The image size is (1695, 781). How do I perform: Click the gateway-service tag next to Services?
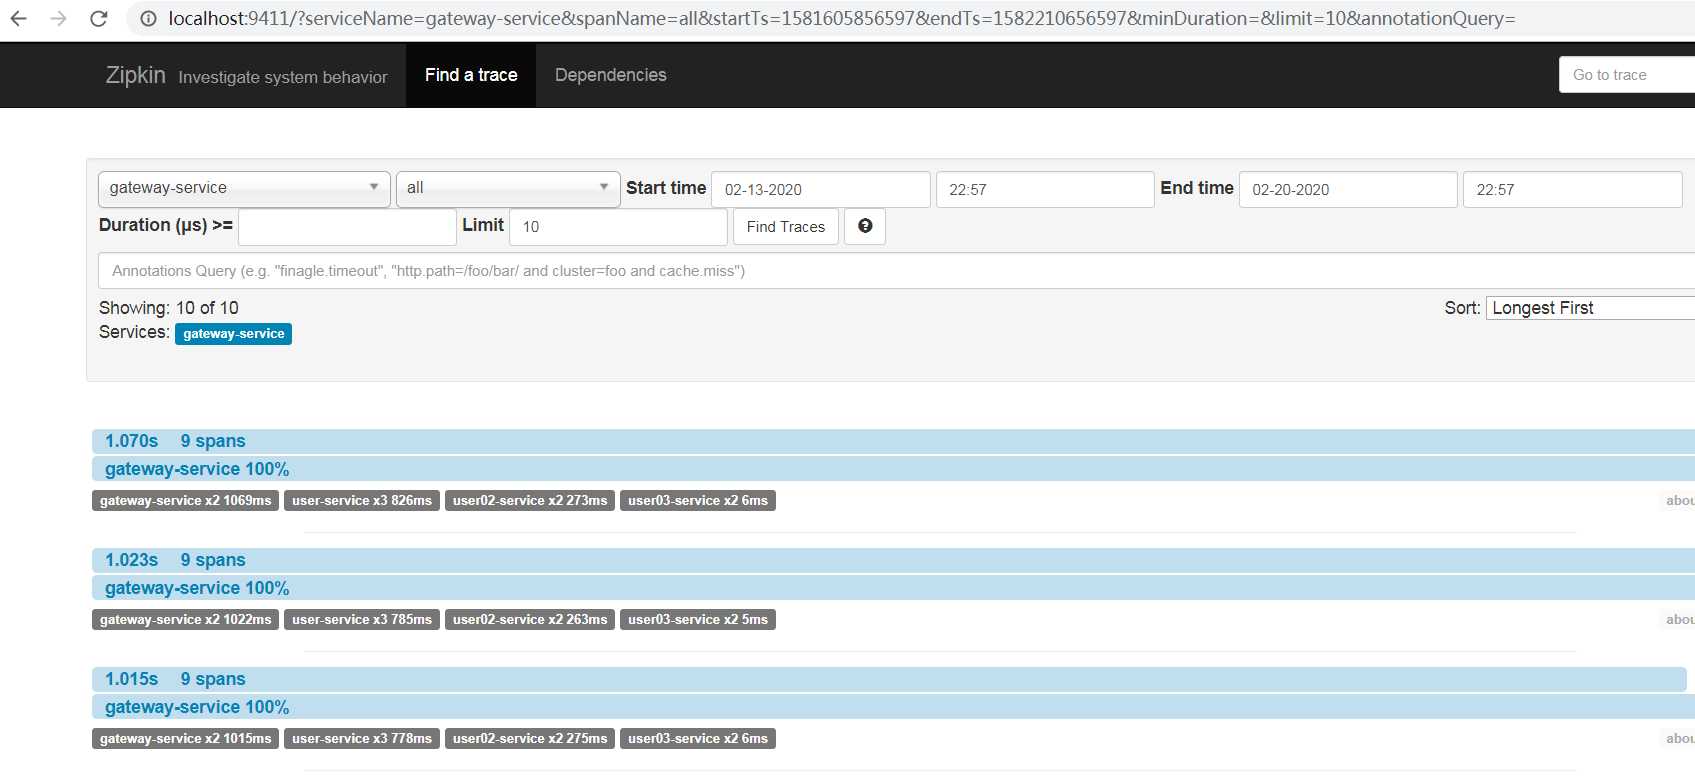(x=233, y=334)
